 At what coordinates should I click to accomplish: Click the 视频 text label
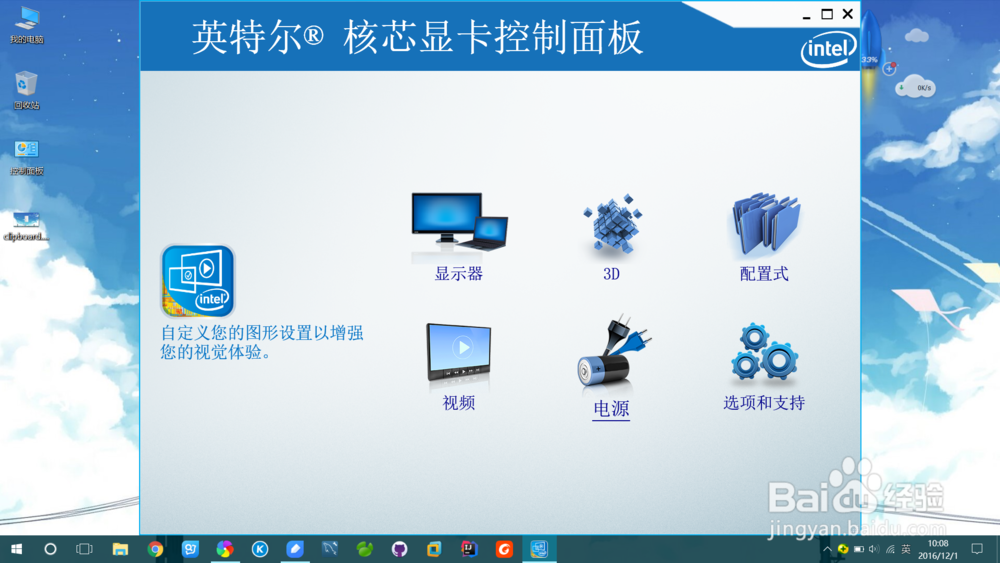click(x=459, y=403)
